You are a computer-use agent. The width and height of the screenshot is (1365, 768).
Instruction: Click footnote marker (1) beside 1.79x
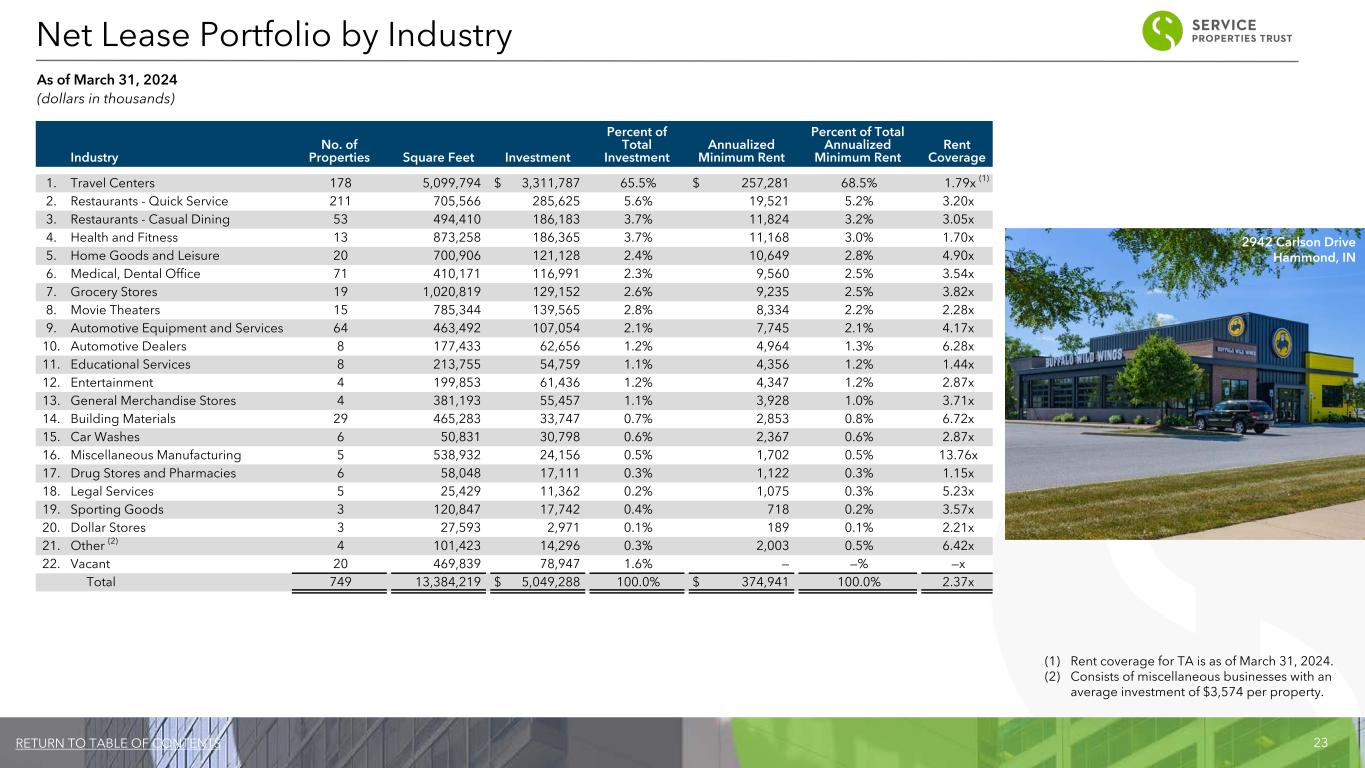[984, 180]
